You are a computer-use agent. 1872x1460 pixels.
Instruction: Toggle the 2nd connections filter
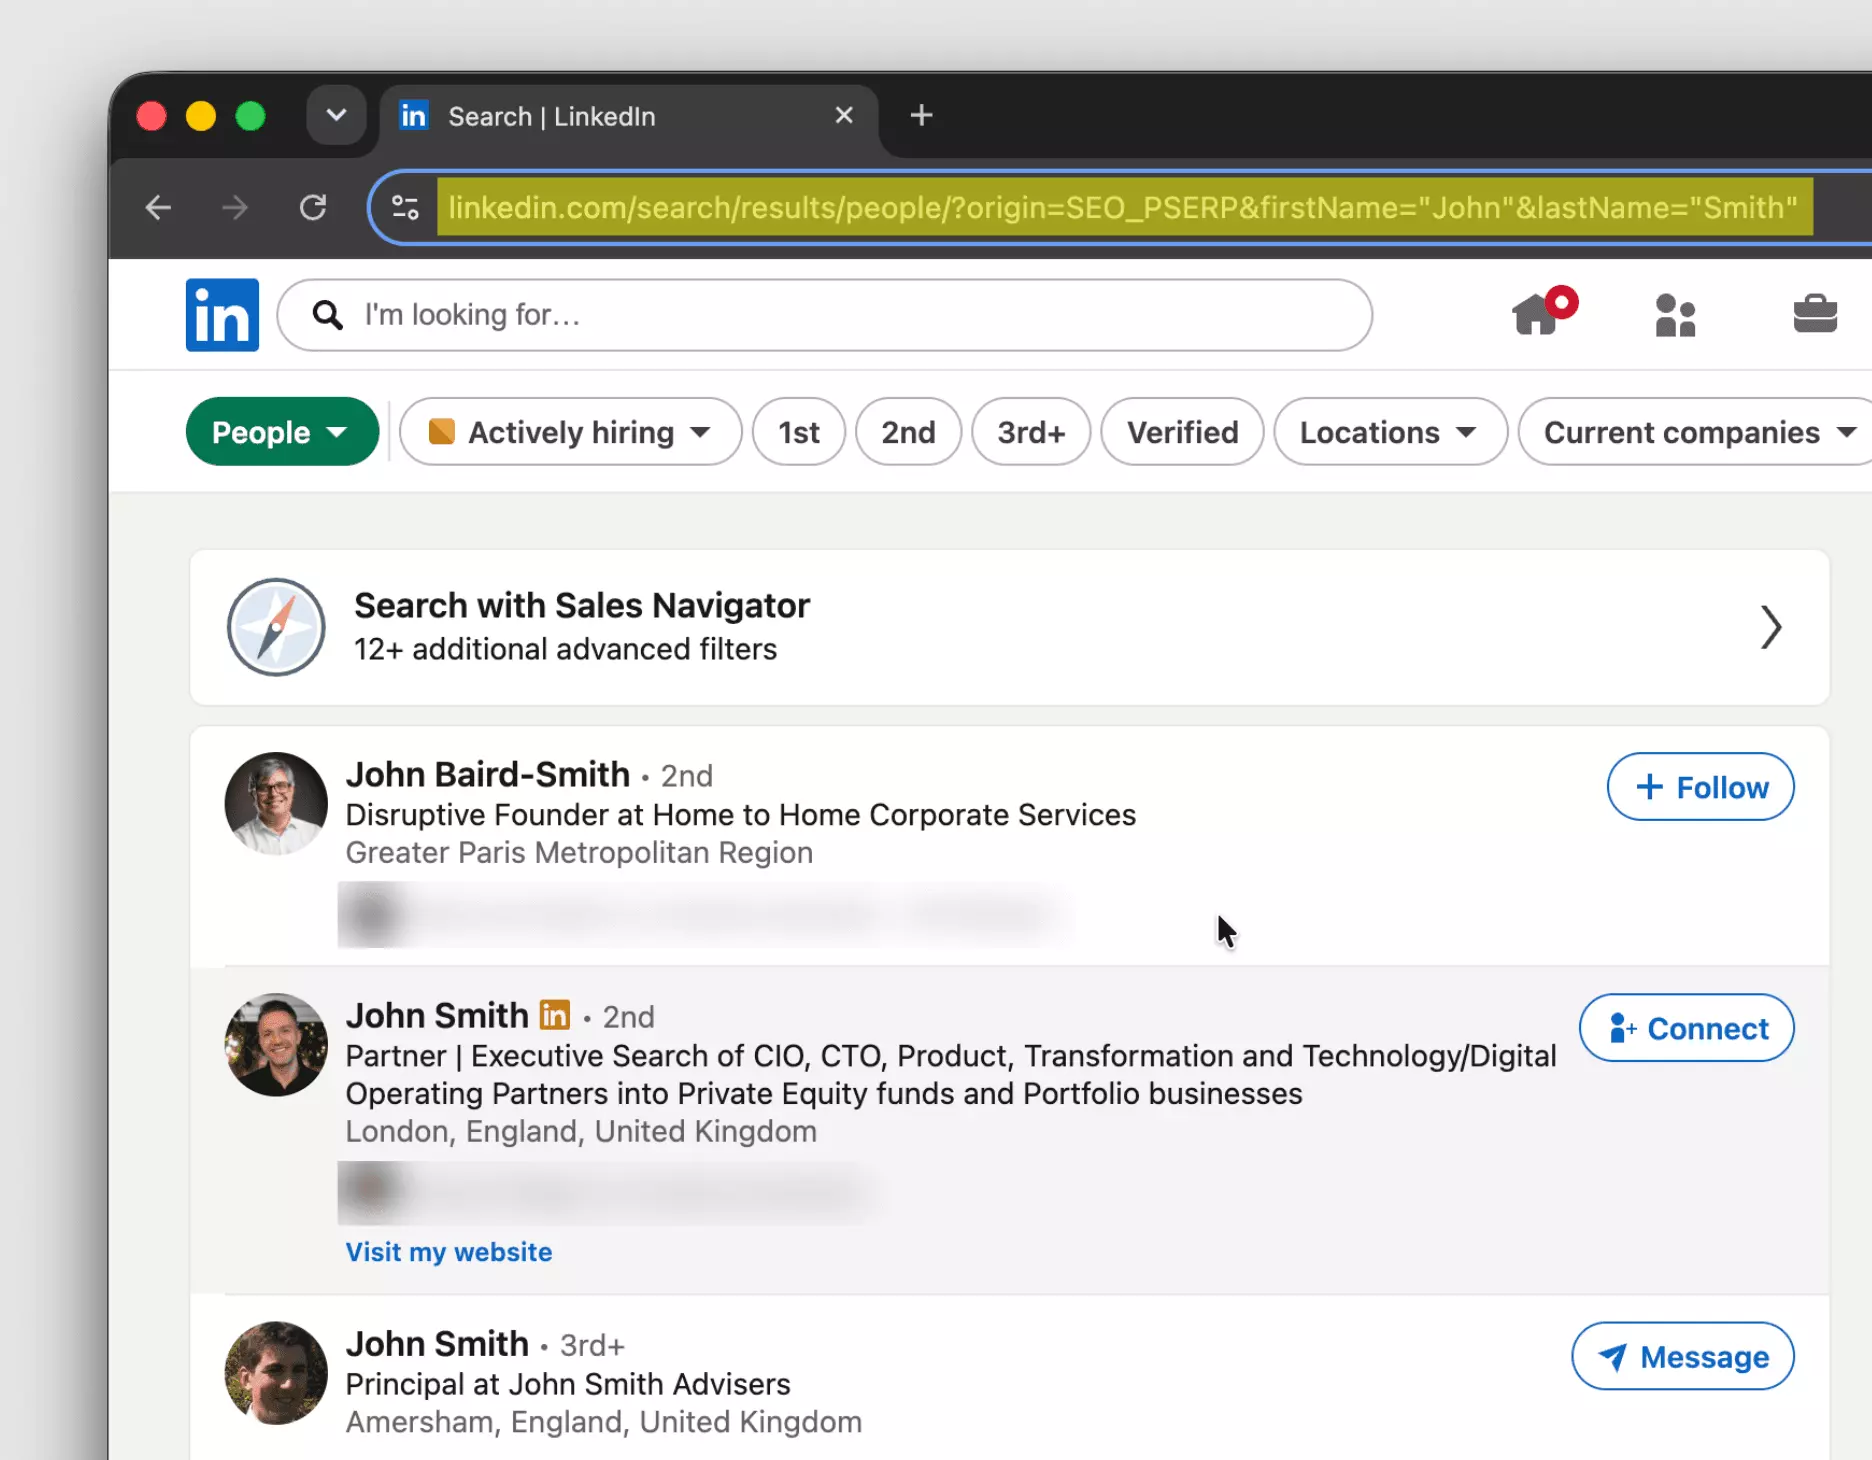[908, 432]
